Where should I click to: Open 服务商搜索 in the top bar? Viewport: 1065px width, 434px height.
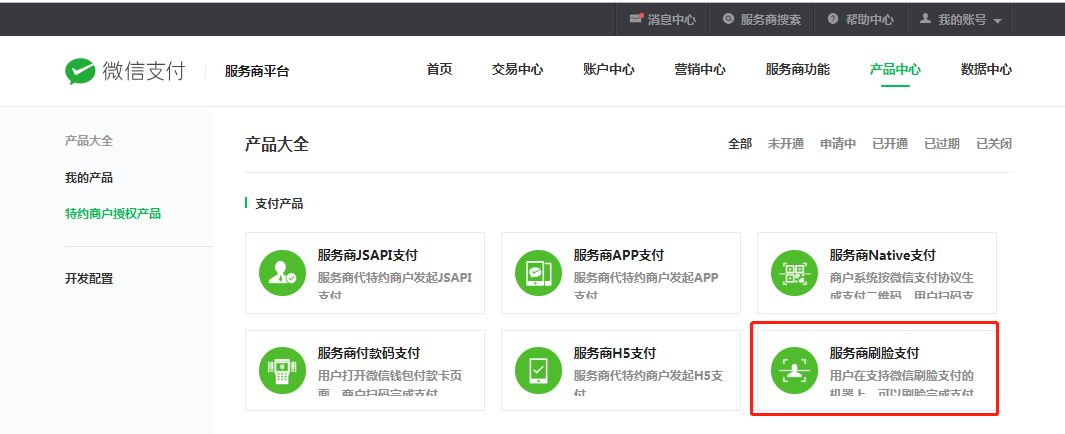tap(770, 20)
